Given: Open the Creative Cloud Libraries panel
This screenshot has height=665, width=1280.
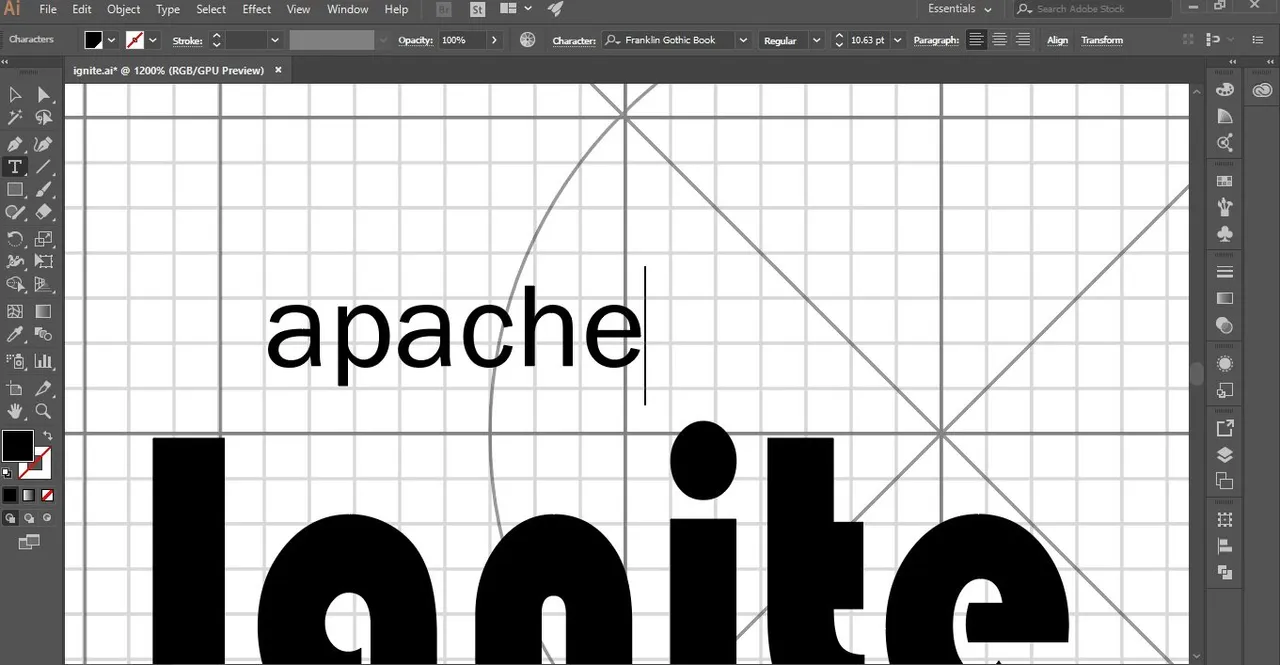Looking at the screenshot, I should click(1262, 89).
